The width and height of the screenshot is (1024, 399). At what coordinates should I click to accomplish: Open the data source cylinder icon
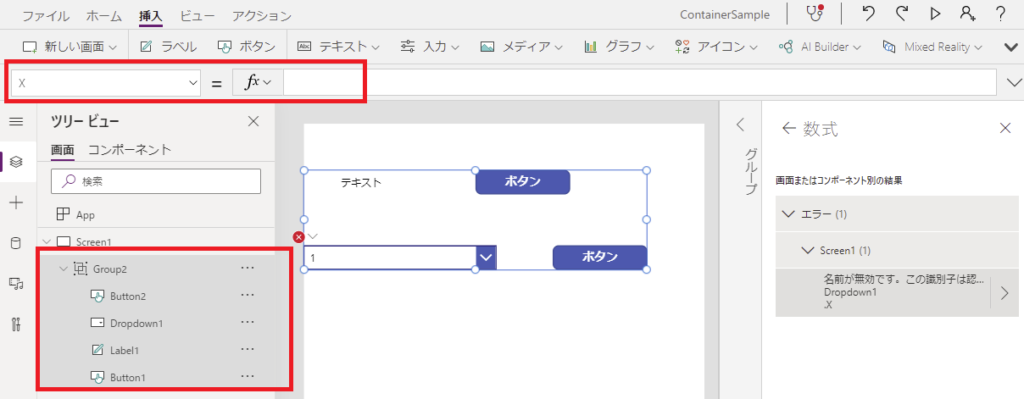(16, 244)
